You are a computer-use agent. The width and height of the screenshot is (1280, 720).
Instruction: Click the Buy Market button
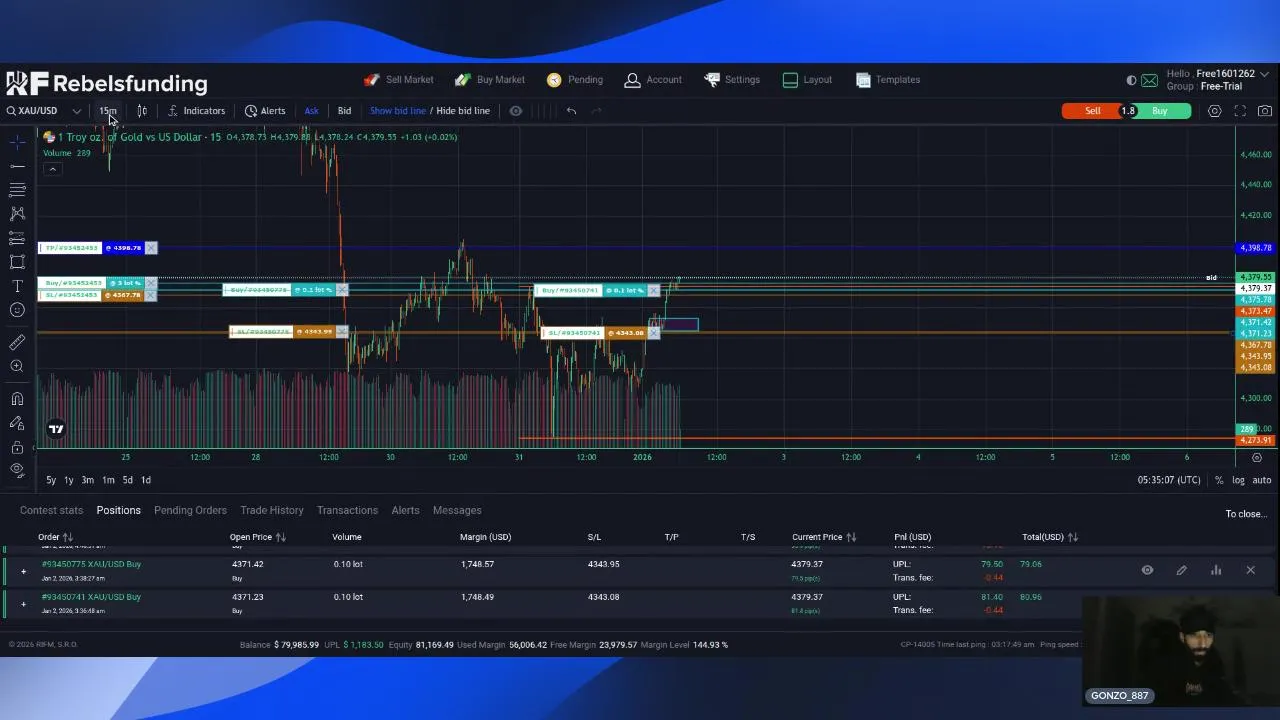coord(489,80)
